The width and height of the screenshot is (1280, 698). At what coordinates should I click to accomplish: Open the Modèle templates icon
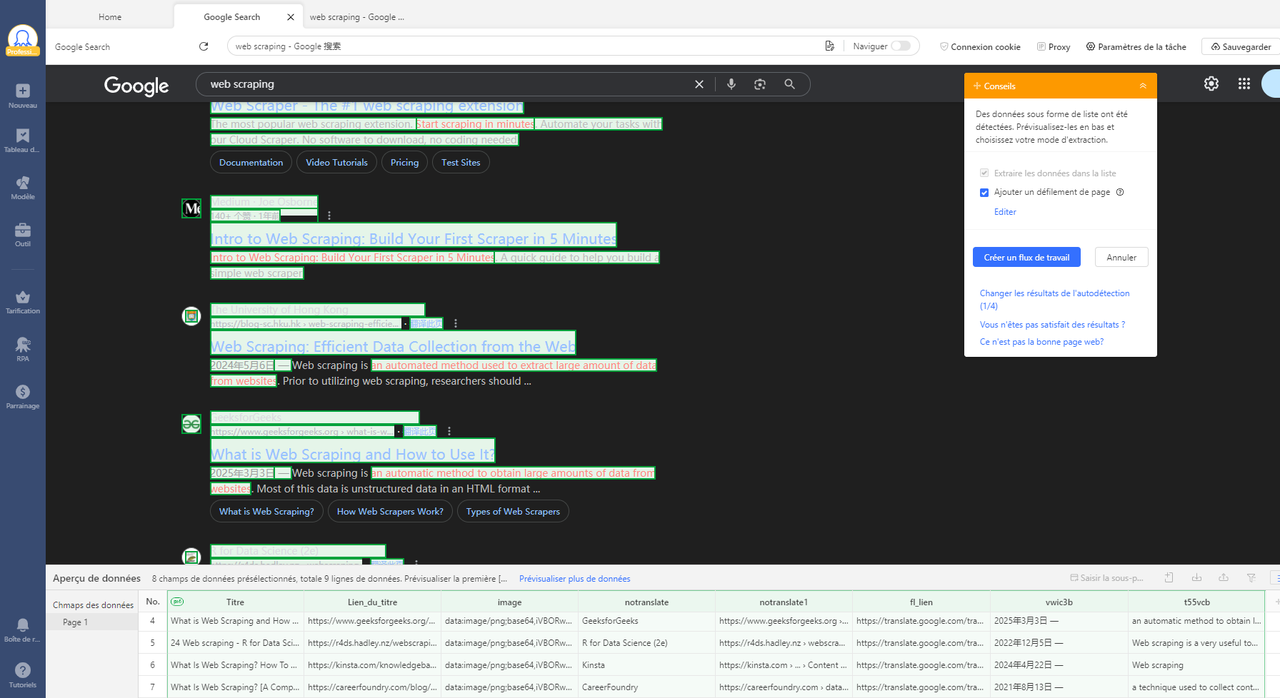pyautogui.click(x=22, y=183)
